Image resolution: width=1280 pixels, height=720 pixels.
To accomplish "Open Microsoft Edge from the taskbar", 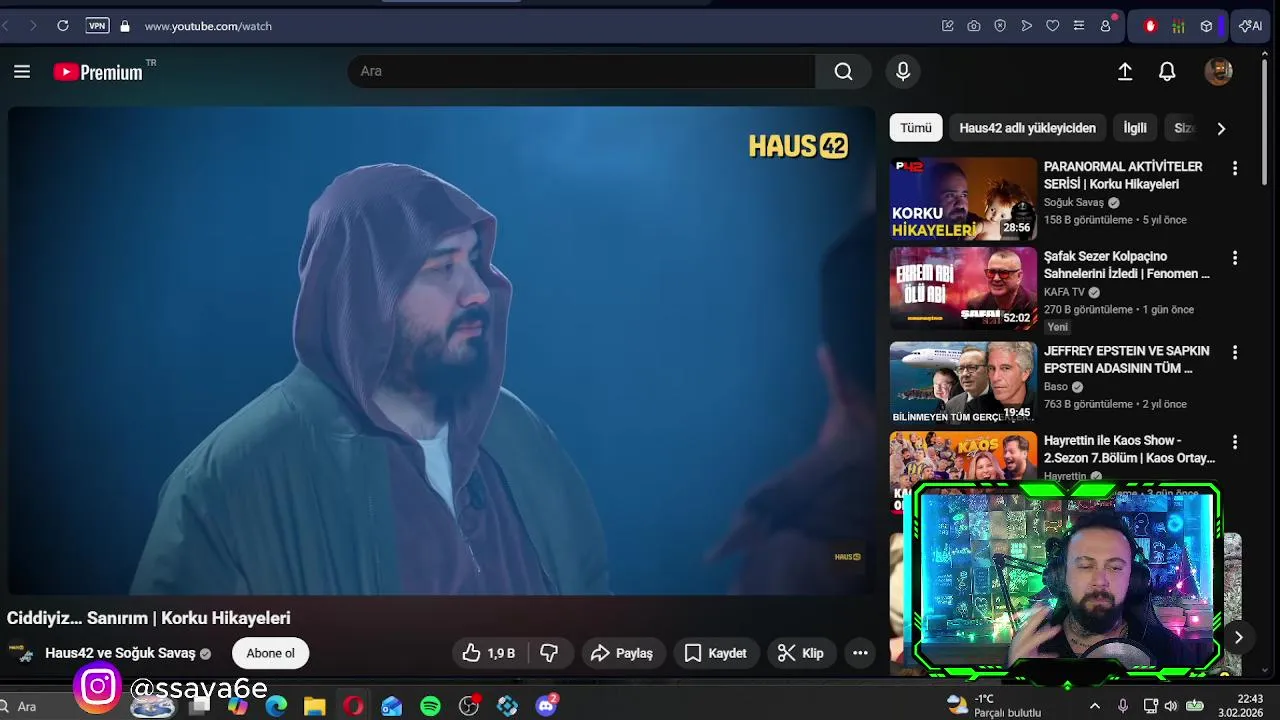I will [276, 706].
